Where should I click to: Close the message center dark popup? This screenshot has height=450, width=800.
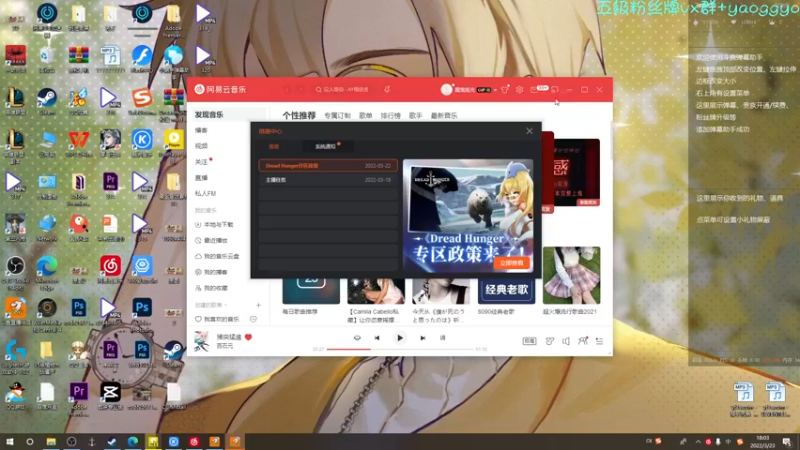pos(529,131)
